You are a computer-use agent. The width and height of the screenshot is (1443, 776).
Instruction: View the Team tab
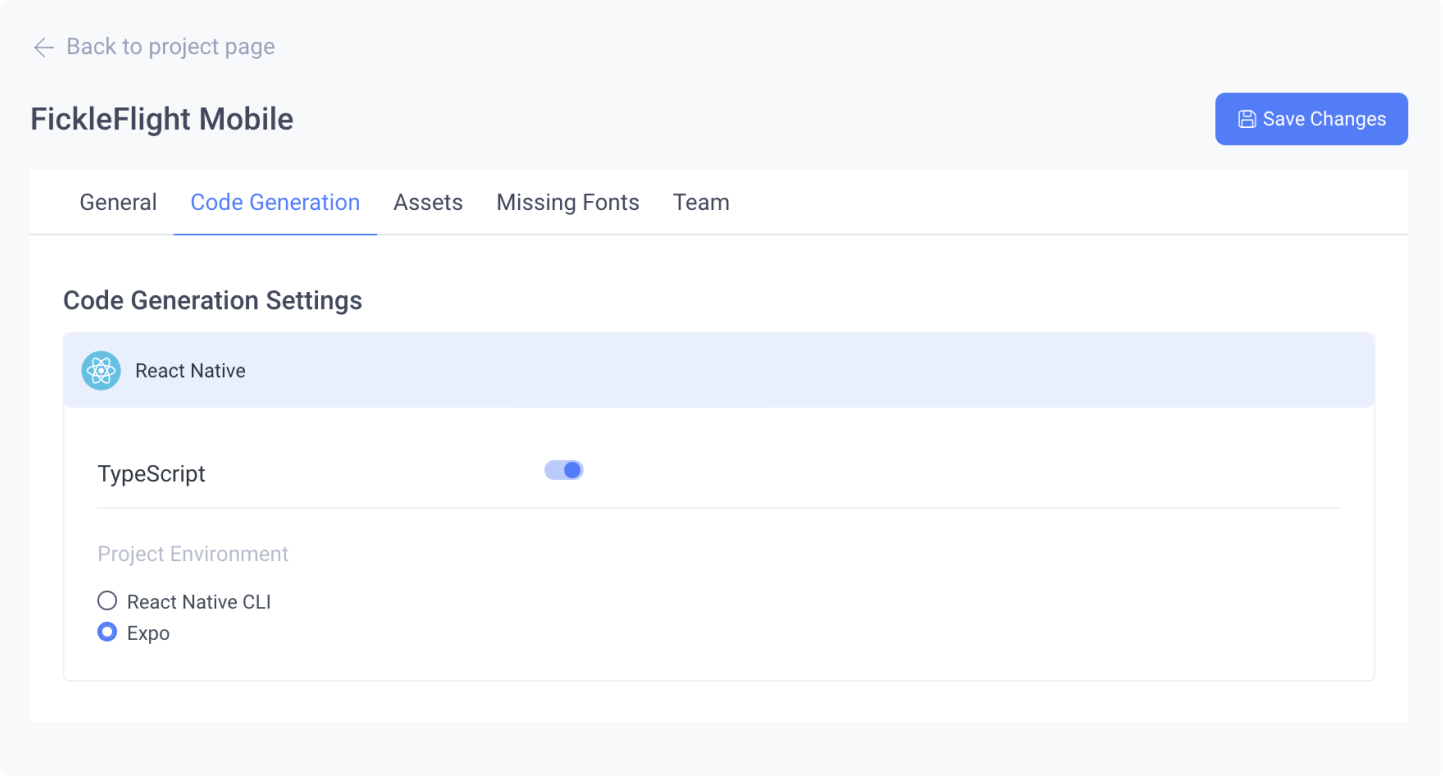coord(701,202)
